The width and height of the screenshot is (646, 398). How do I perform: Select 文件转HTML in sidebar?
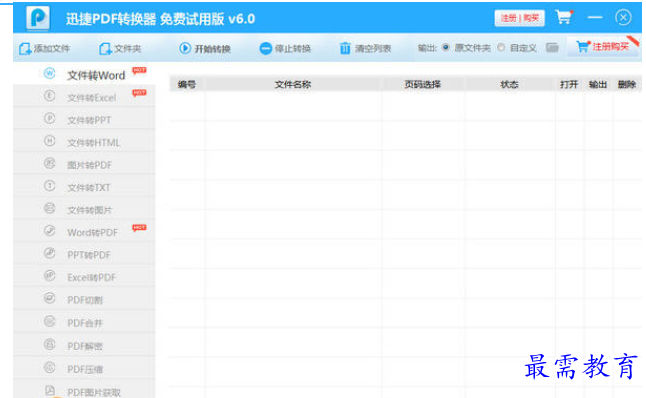(x=84, y=142)
